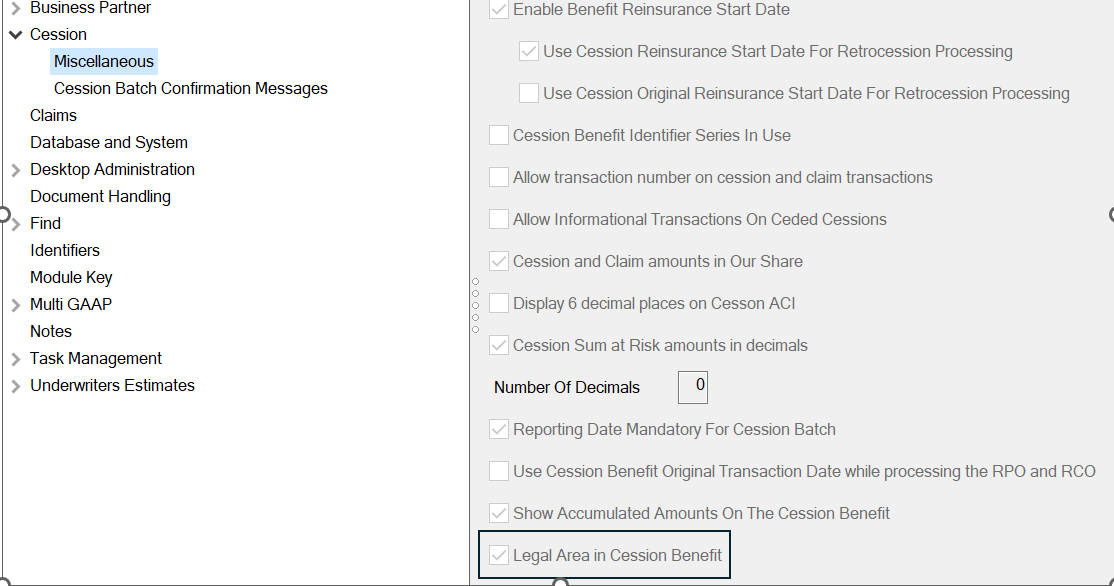Toggle Display 6 decimal places checkbox
Screen dimensions: 1114x586
point(499,303)
